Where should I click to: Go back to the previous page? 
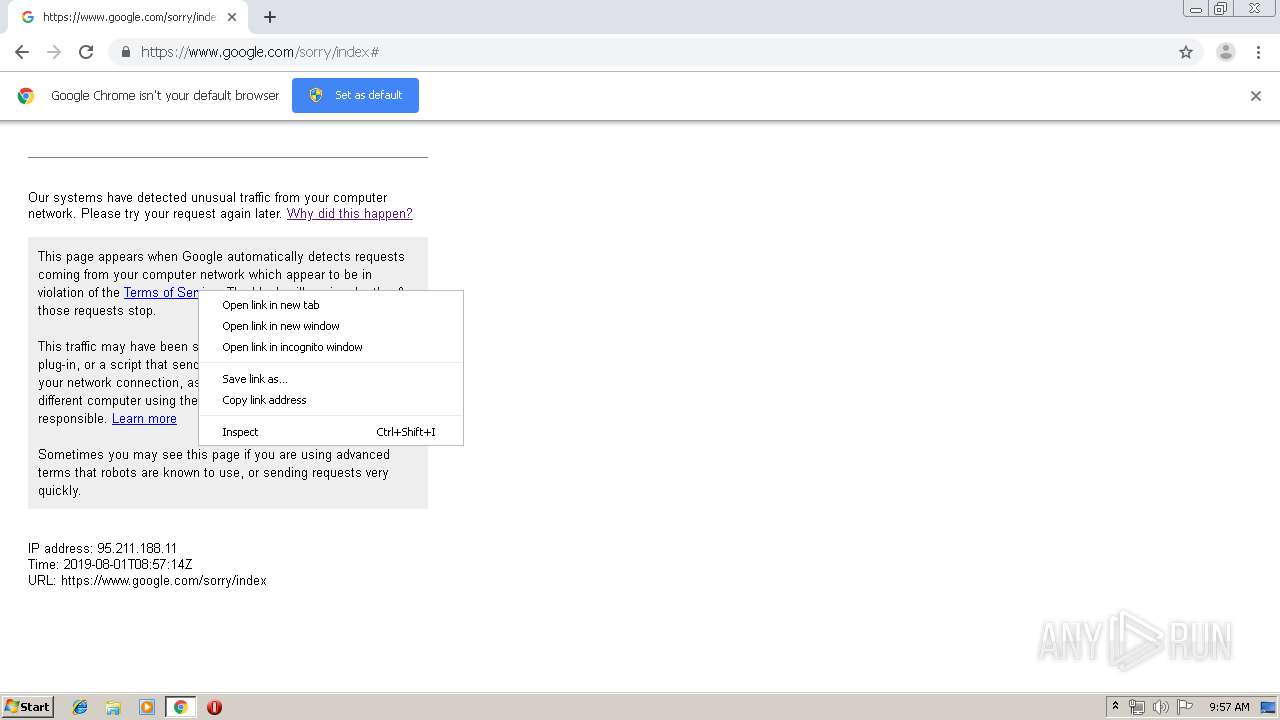[x=22, y=52]
